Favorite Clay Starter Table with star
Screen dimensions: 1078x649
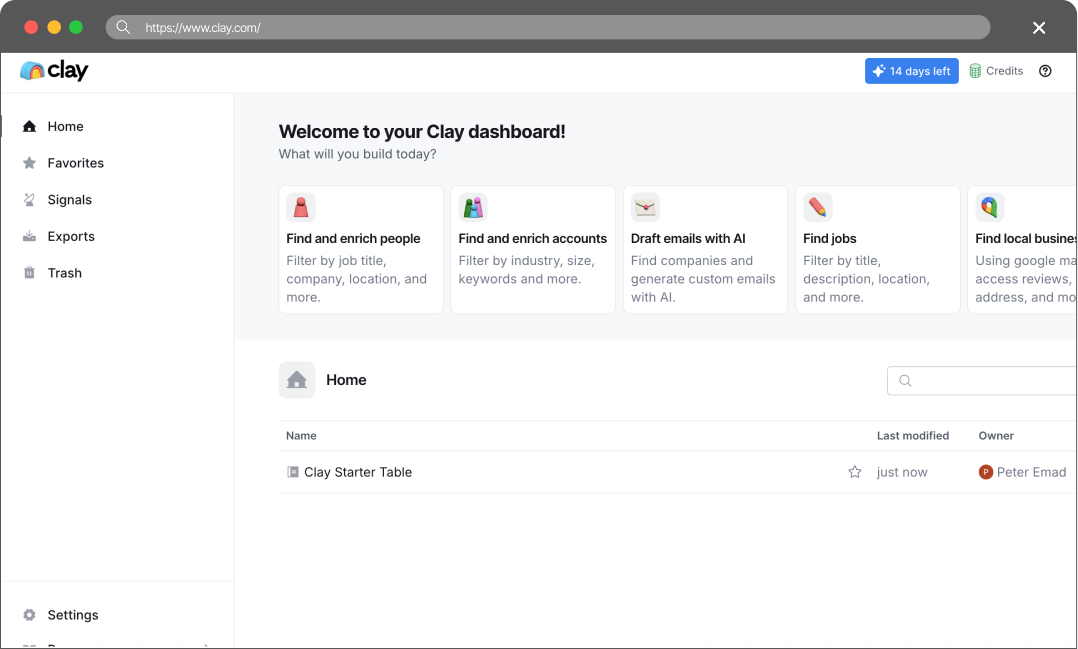pos(855,472)
